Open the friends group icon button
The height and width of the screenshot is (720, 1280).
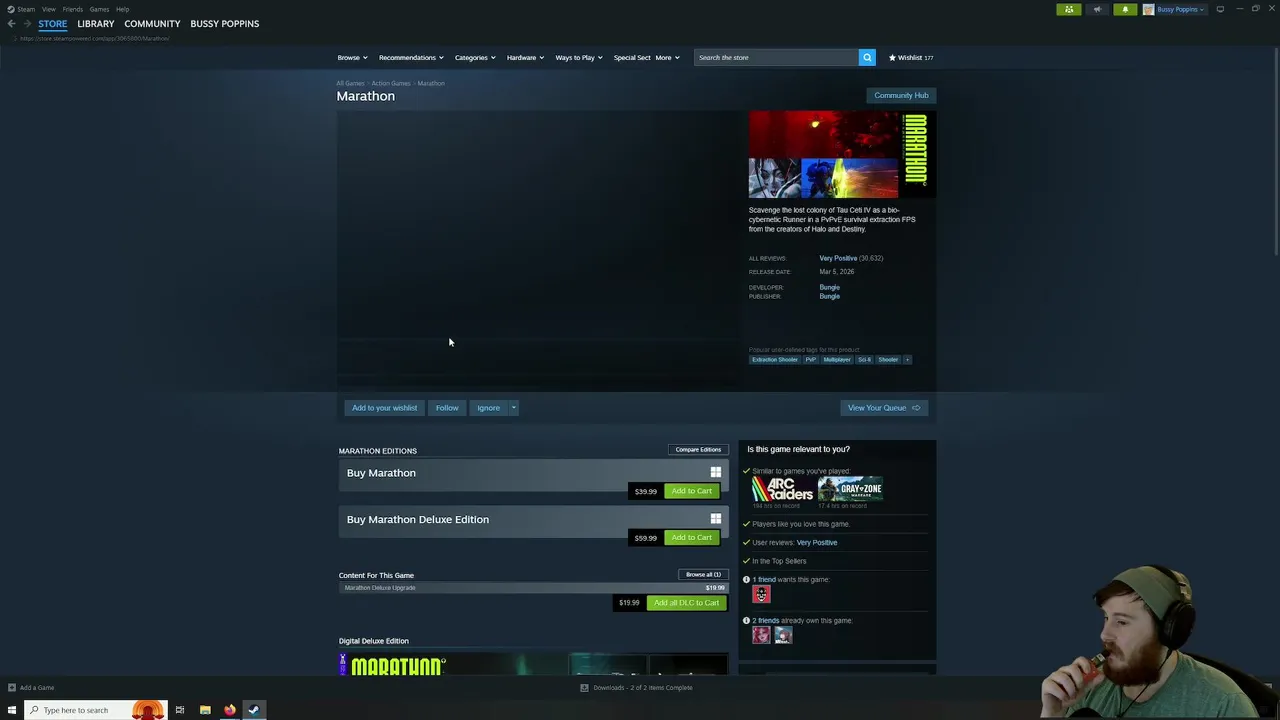coord(1069,9)
